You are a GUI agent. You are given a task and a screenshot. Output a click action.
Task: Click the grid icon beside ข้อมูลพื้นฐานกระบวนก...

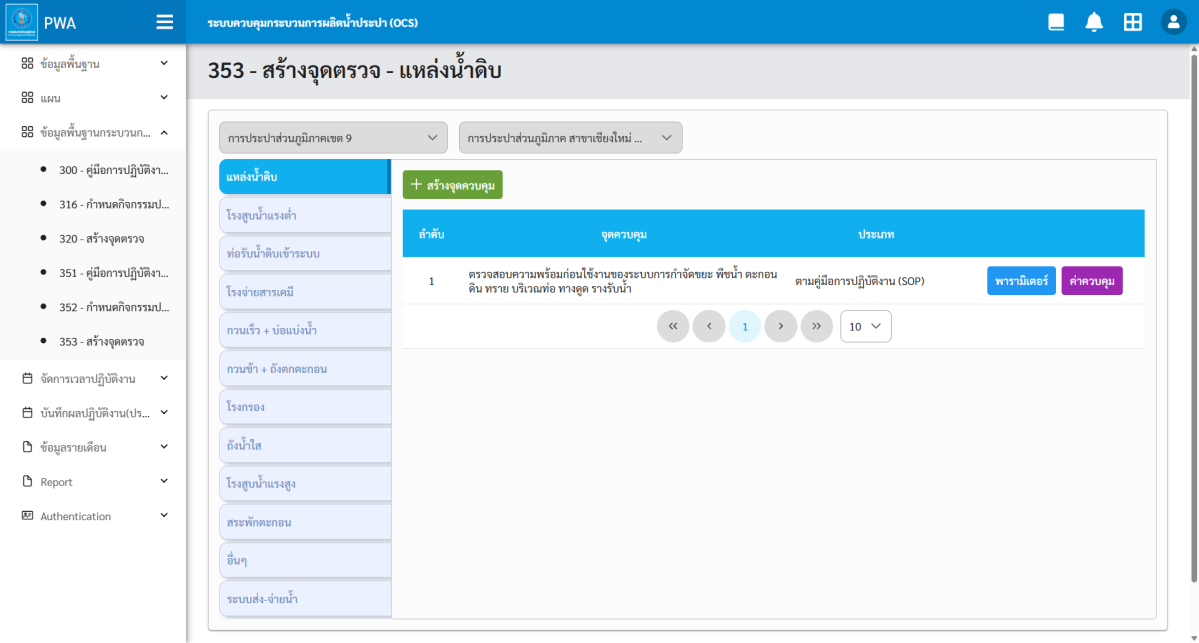coord(28,132)
